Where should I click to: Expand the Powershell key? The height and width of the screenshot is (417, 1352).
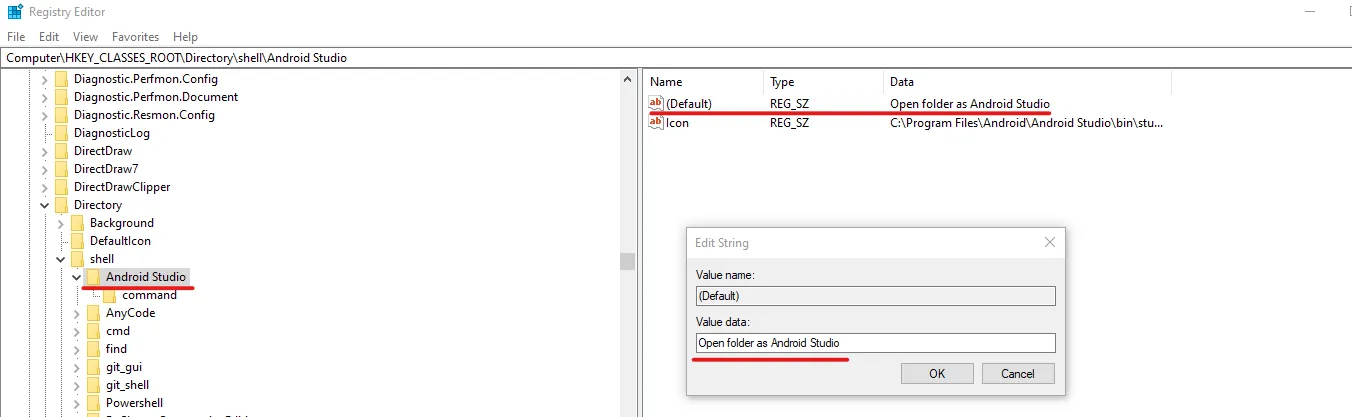click(x=76, y=403)
